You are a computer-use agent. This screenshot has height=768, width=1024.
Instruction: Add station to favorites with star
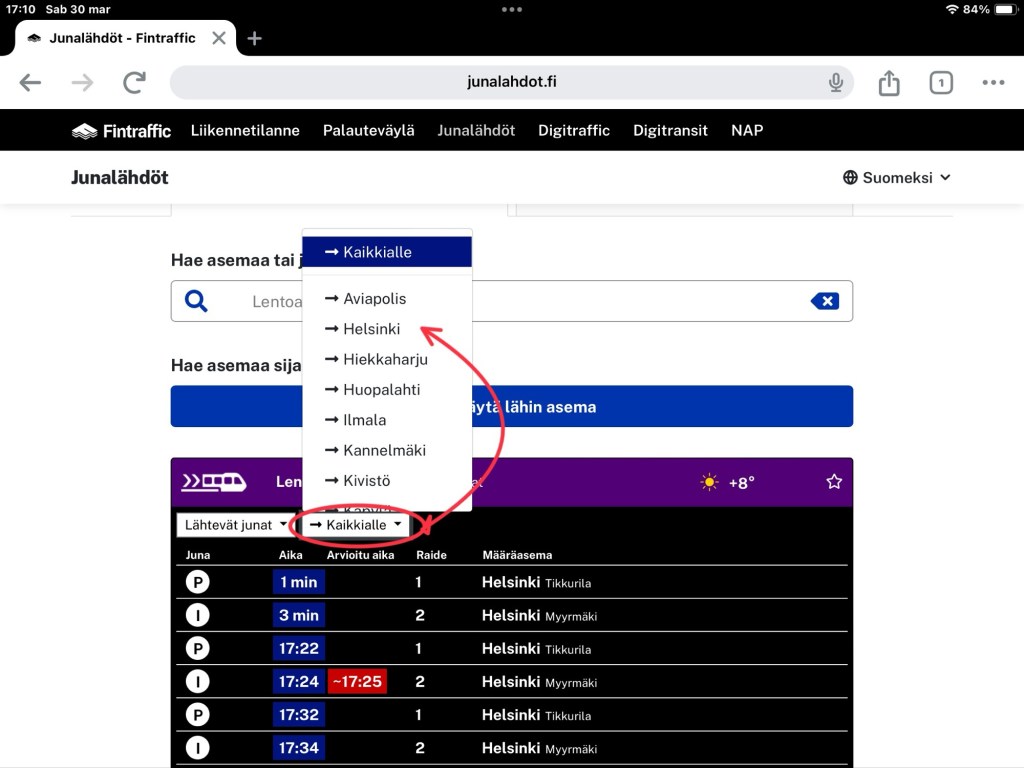point(834,482)
